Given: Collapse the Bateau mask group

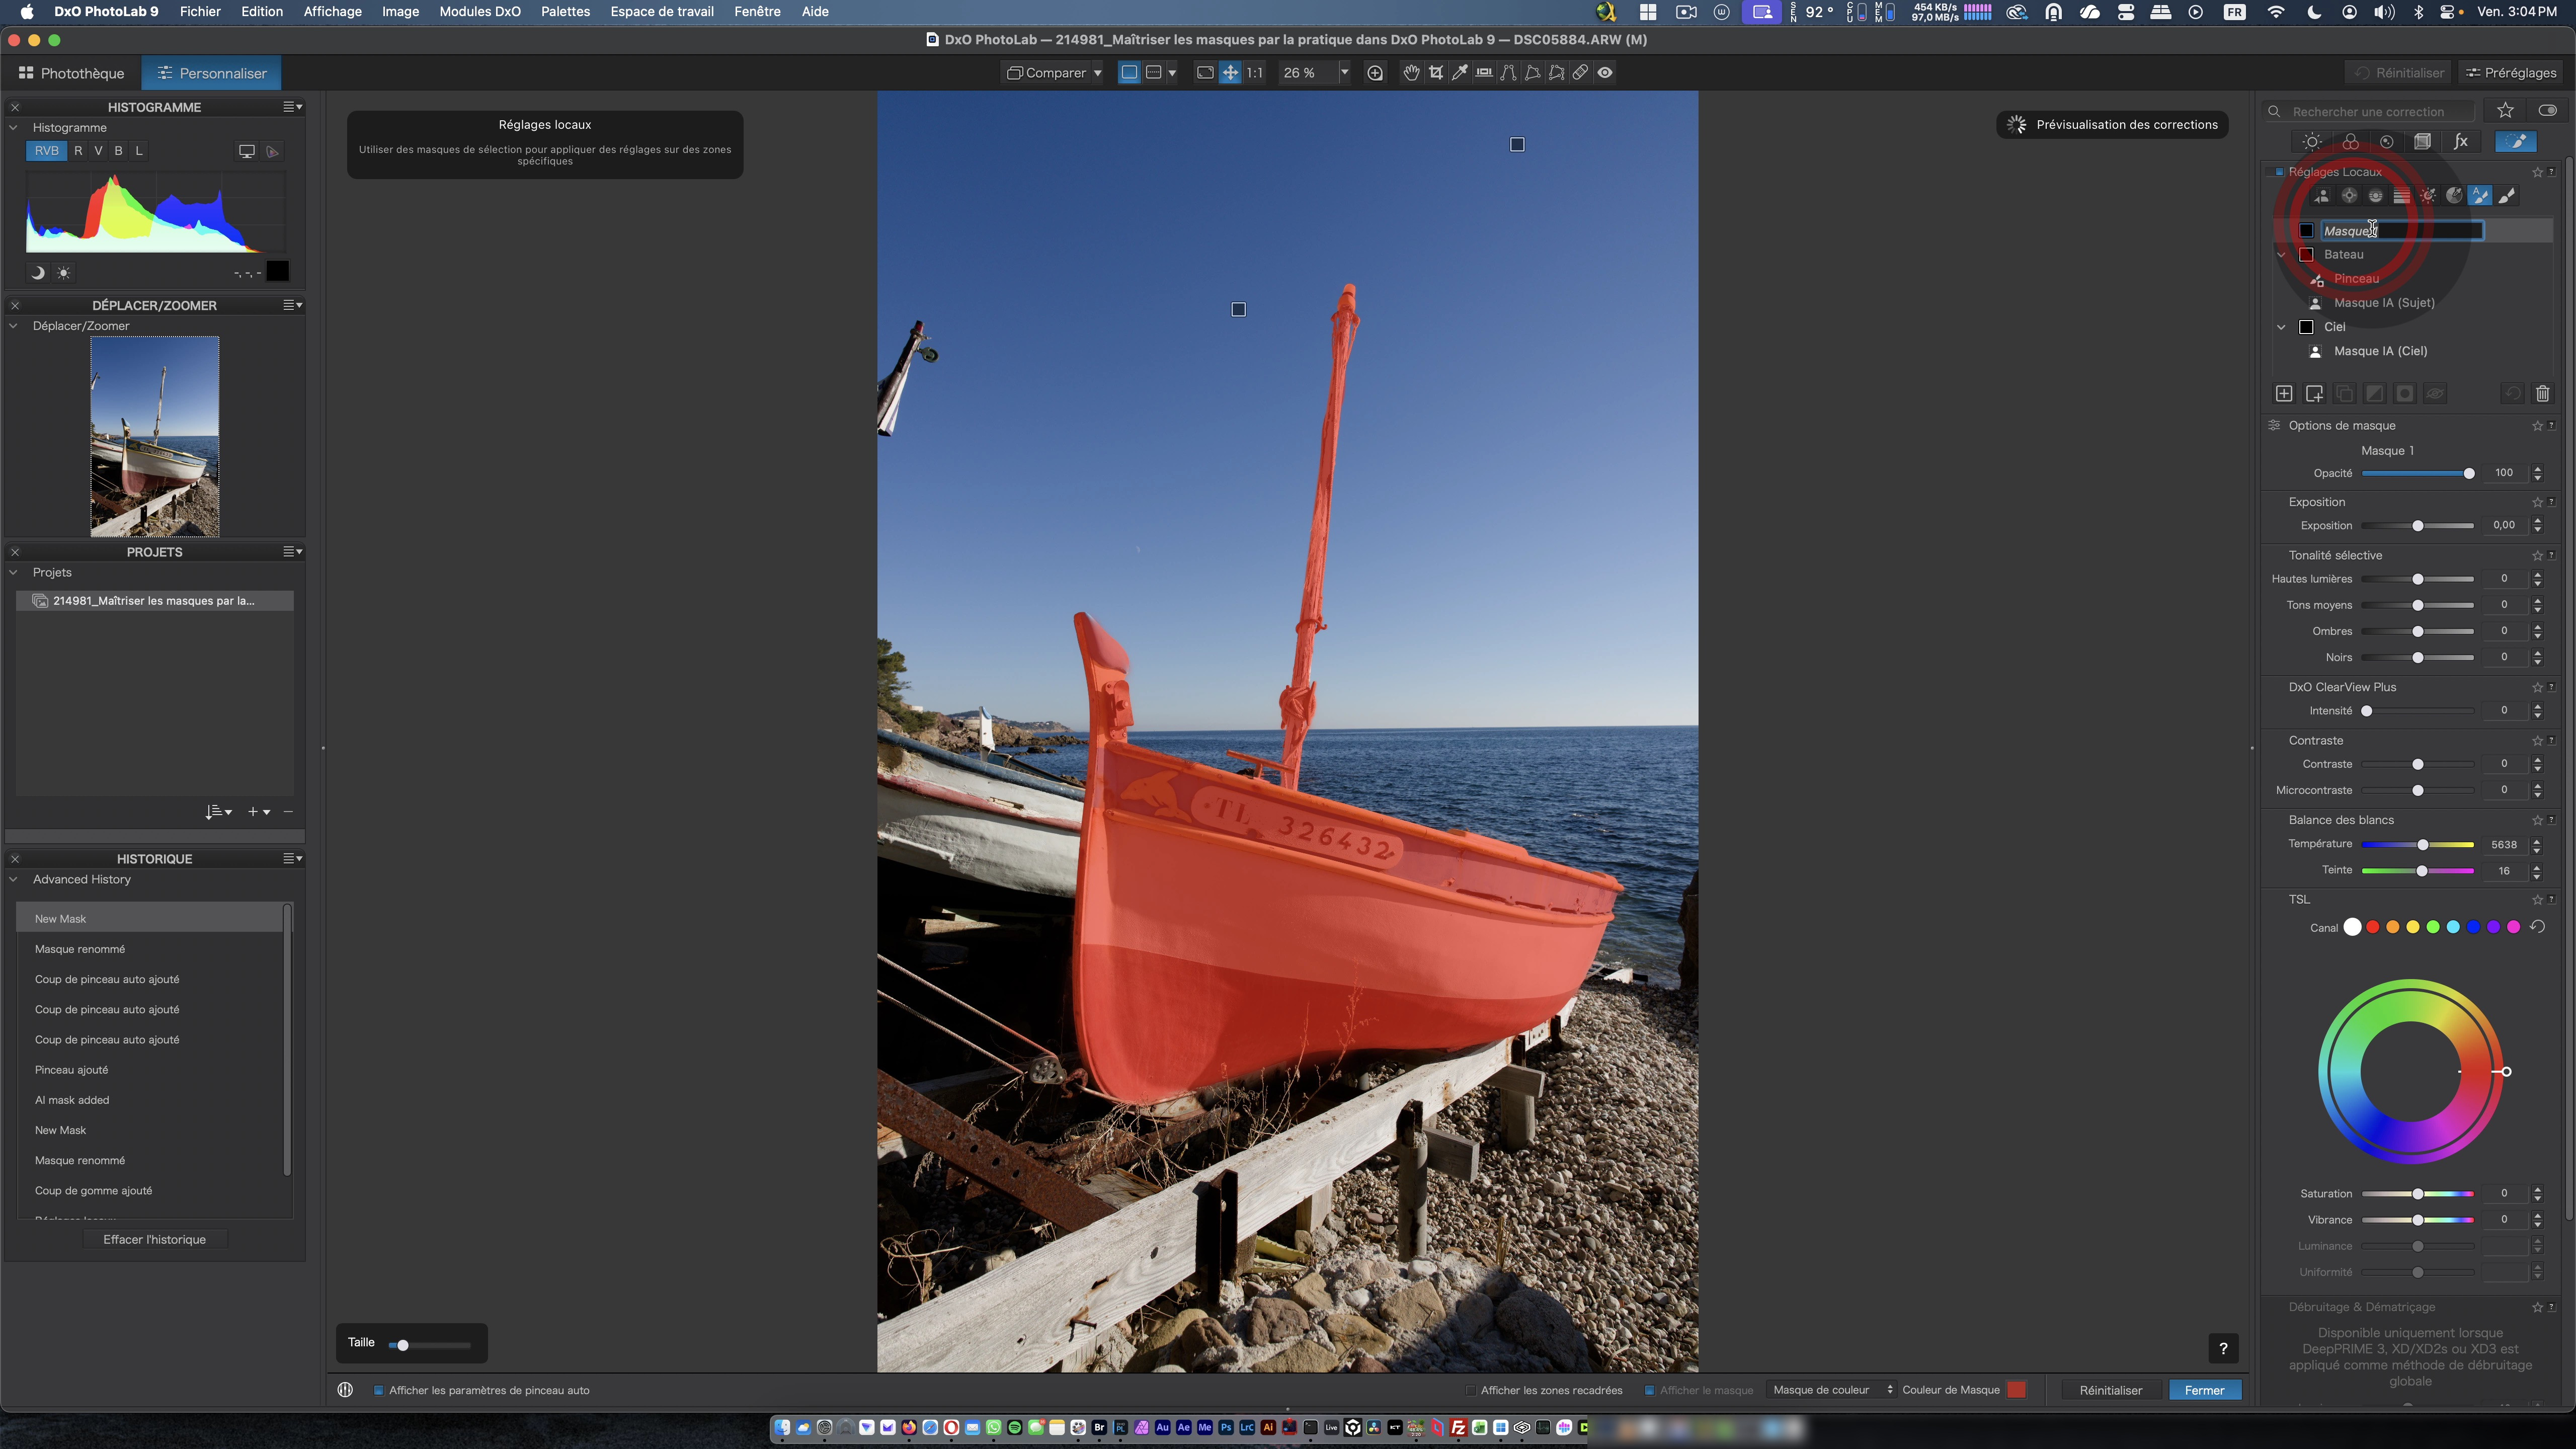Looking at the screenshot, I should pos(2281,255).
